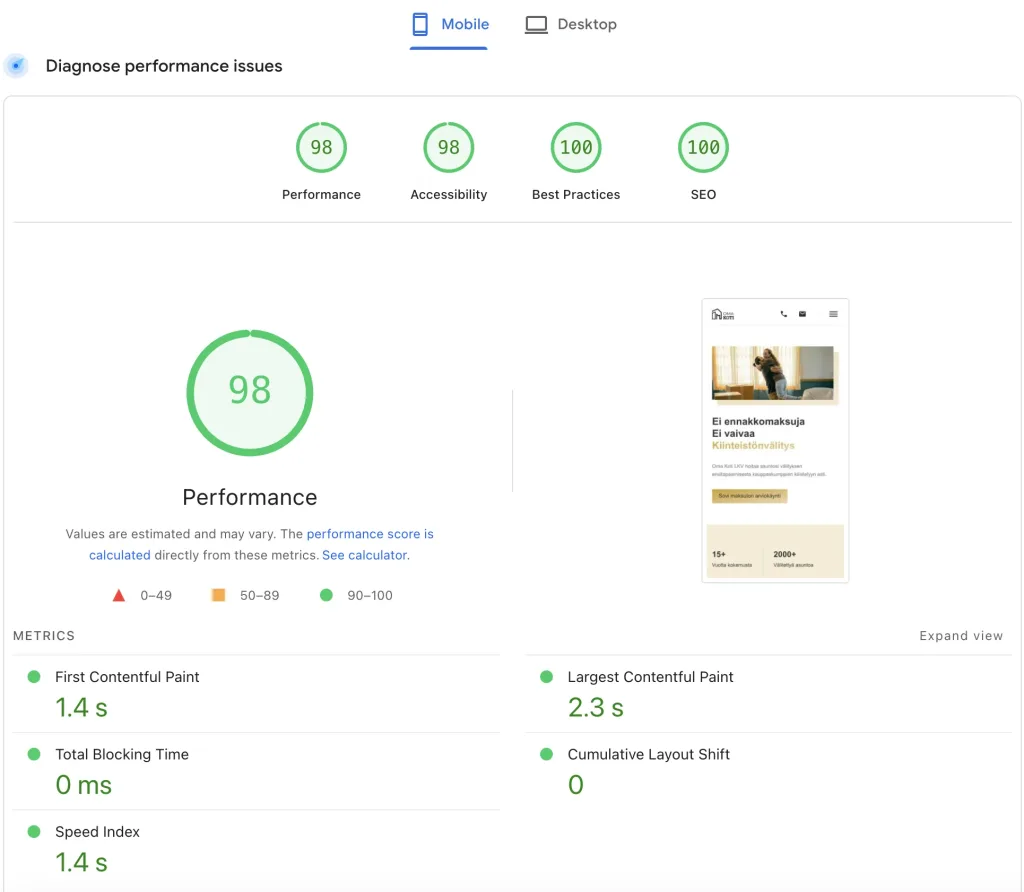
Task: Click the orange 50-89 legend square
Action: [x=217, y=594]
